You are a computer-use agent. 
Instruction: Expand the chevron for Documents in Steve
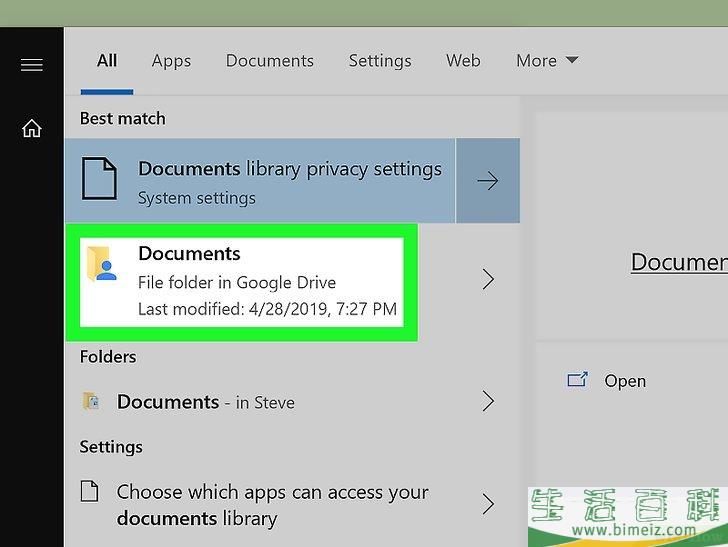tap(488, 402)
